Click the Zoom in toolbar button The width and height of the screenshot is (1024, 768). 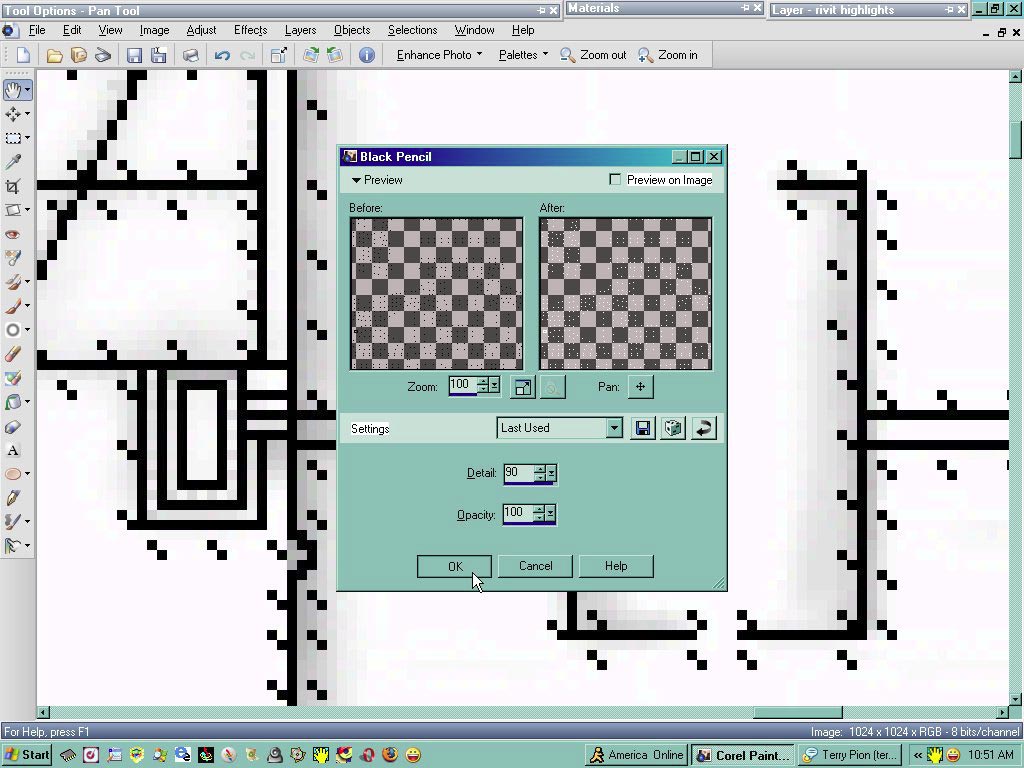click(668, 56)
